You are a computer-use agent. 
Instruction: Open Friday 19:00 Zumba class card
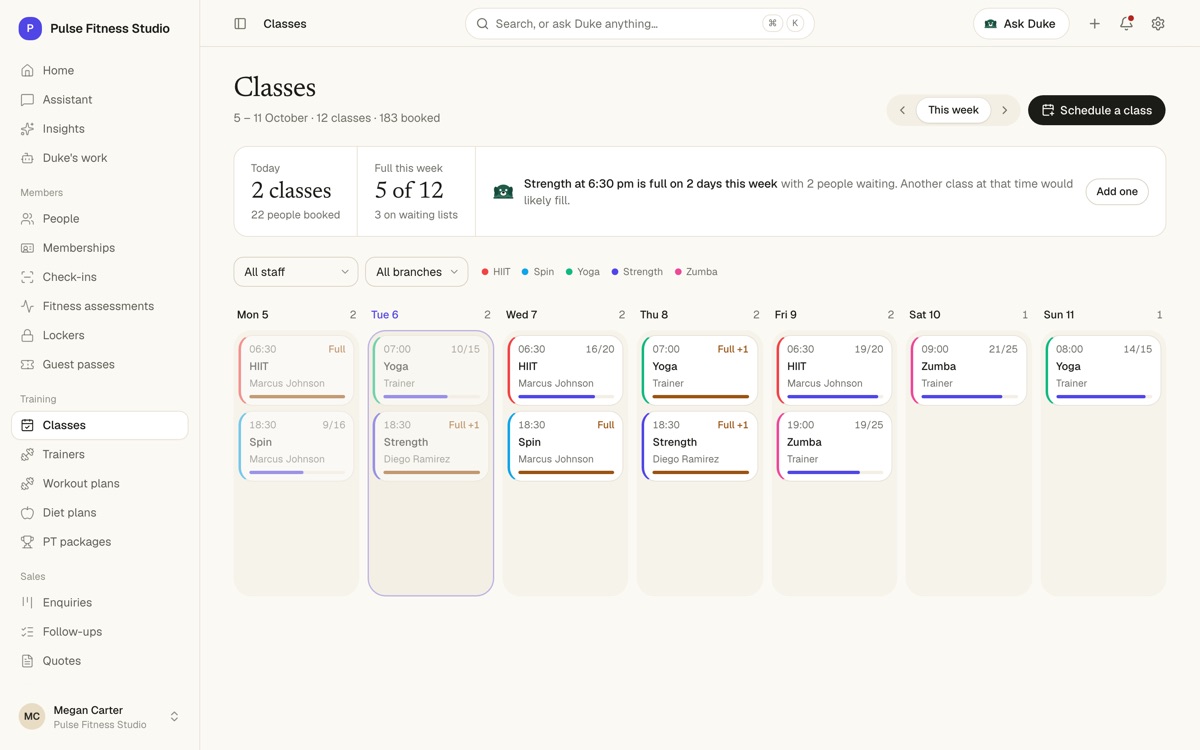[x=834, y=446]
